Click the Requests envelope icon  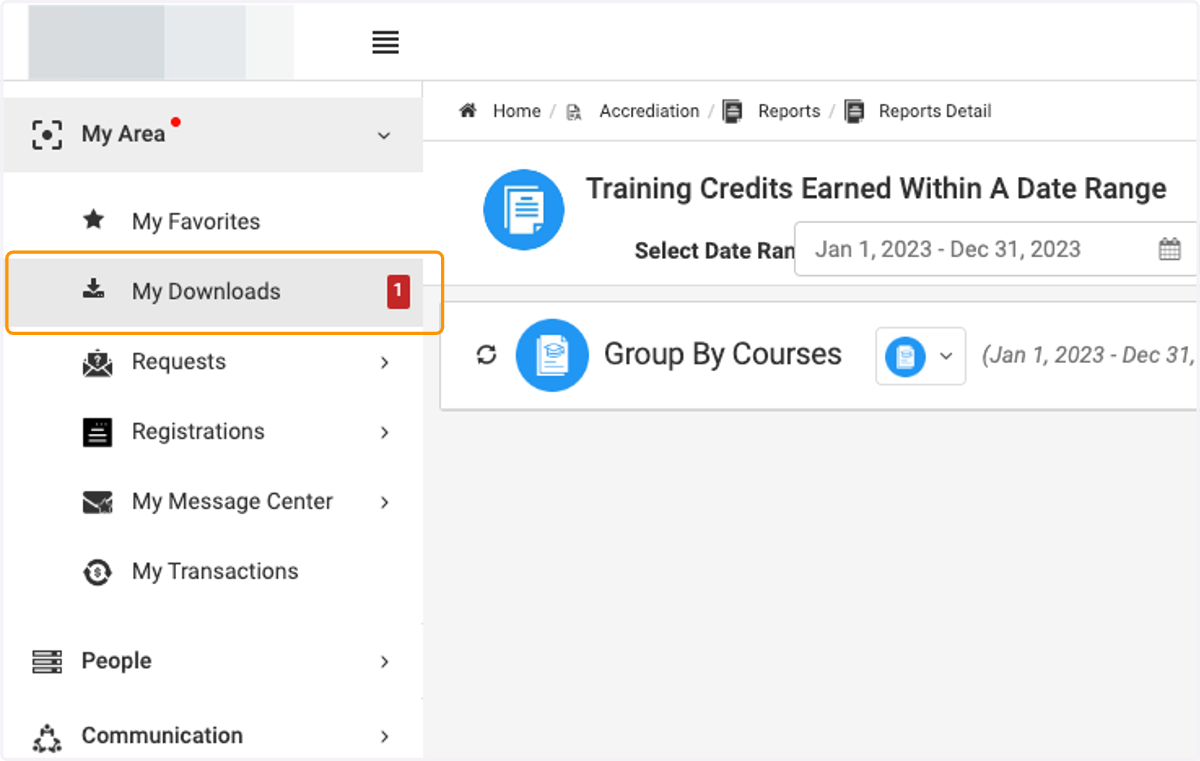(97, 363)
